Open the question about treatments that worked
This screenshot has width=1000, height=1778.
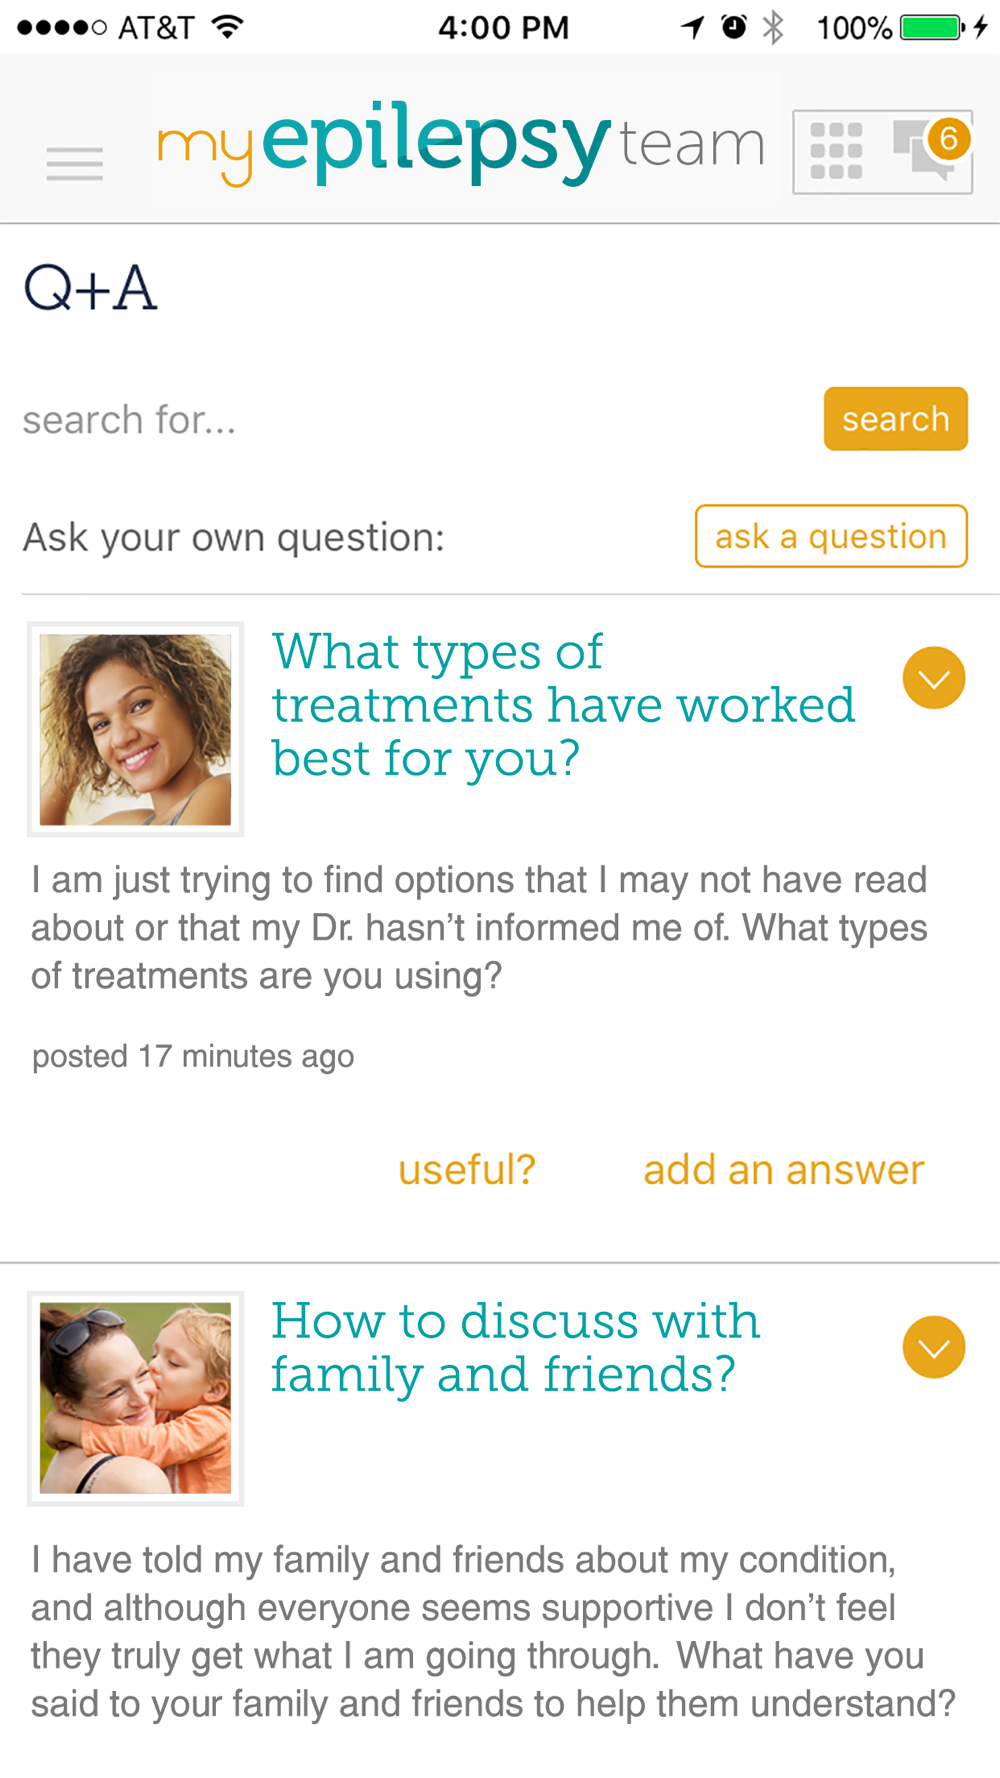pyautogui.click(x=563, y=705)
